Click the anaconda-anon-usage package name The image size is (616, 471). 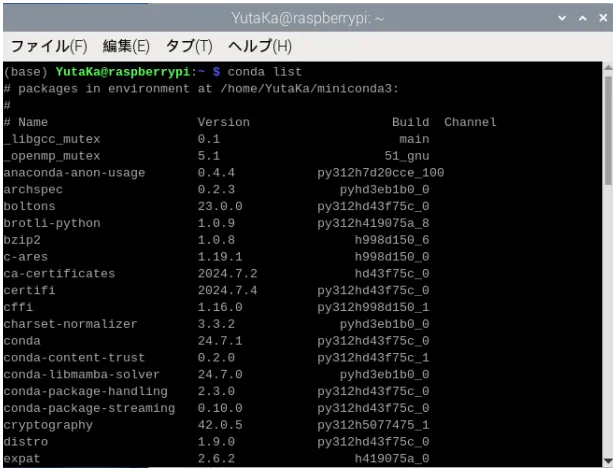pos(74,173)
